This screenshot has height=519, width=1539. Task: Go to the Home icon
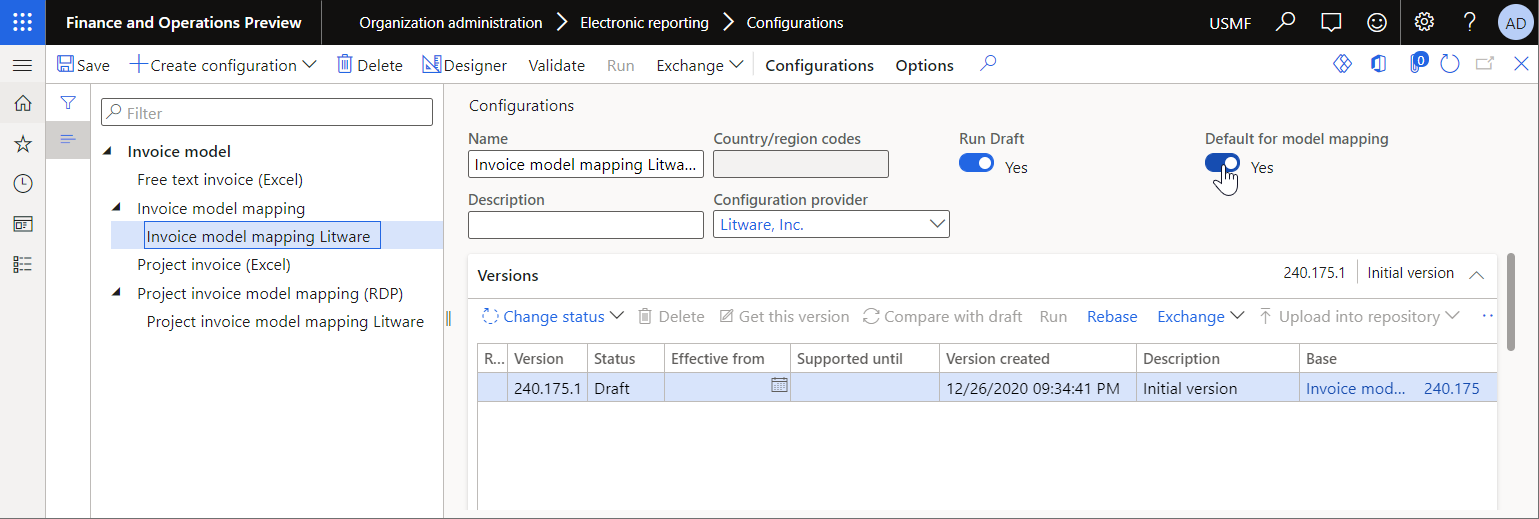tap(22, 103)
